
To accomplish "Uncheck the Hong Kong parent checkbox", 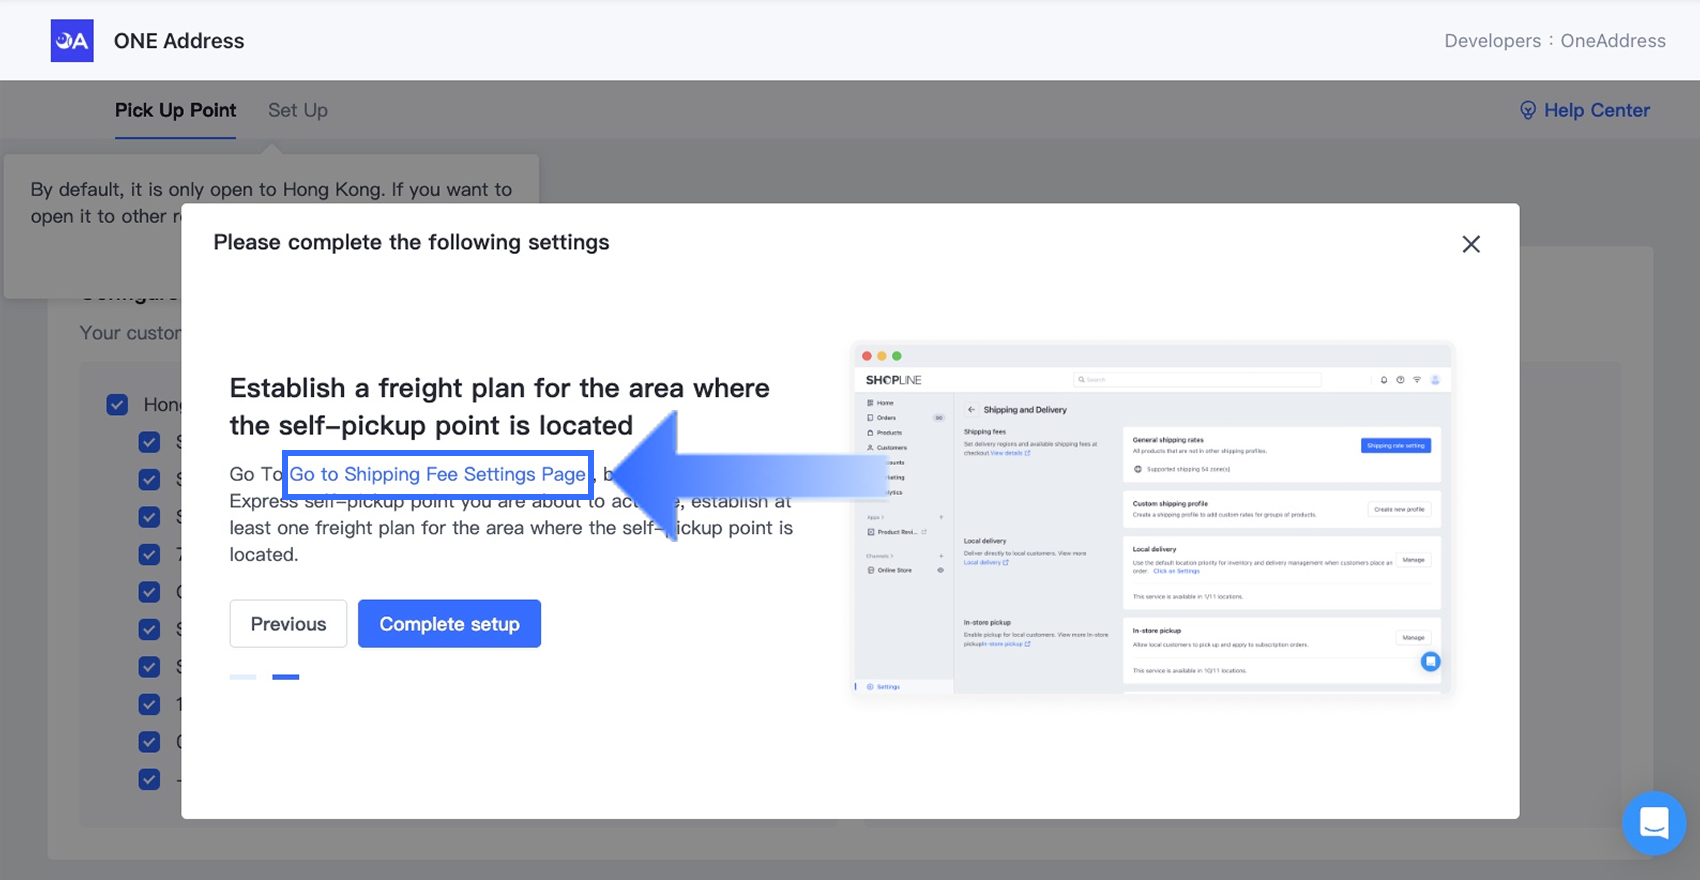I will coord(117,405).
